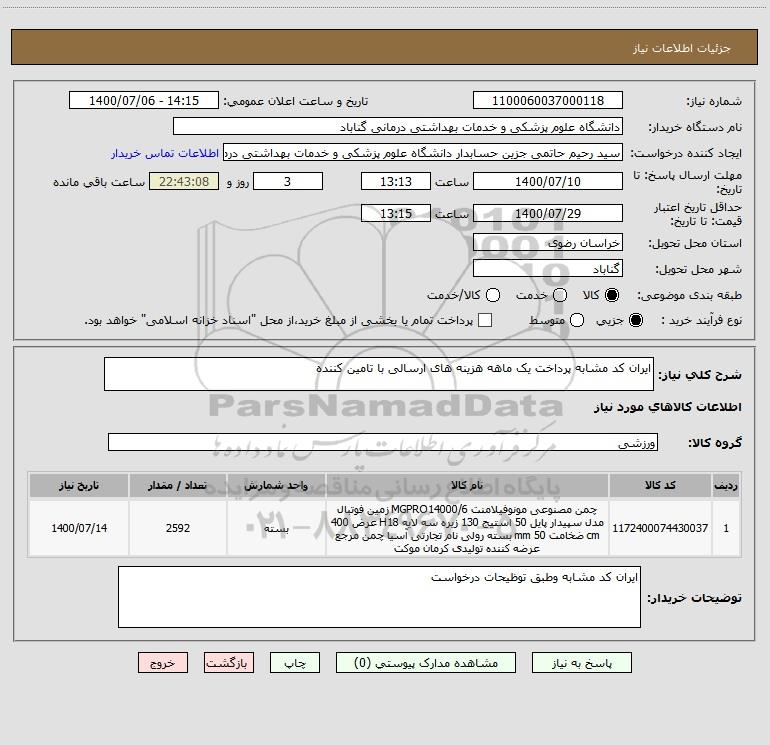Click the شرح کلی نیاز description box

click(379, 374)
